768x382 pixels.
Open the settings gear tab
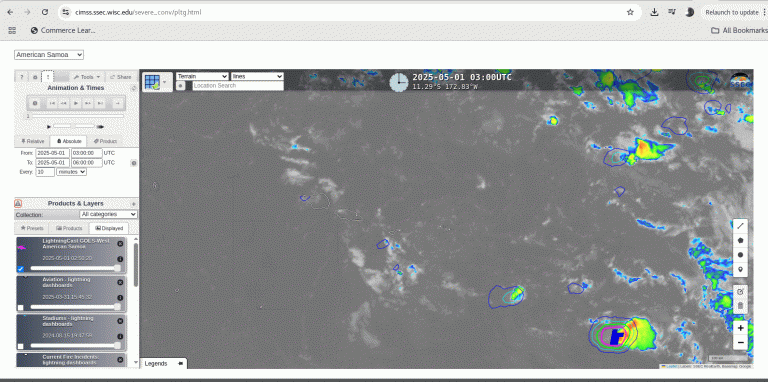click(35, 77)
